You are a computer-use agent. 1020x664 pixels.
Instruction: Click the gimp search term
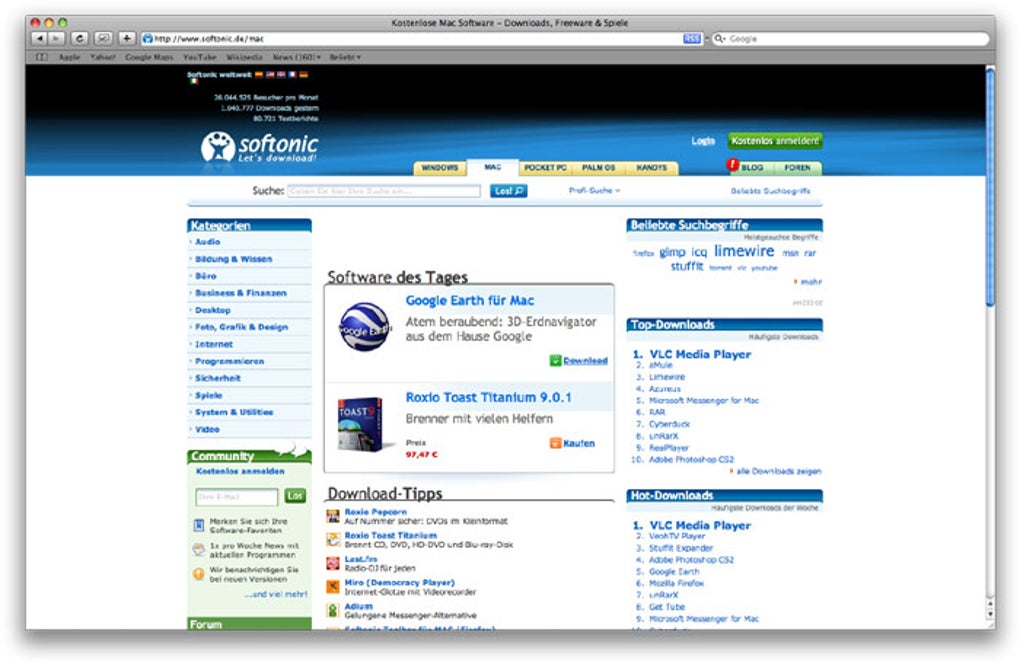tap(672, 252)
